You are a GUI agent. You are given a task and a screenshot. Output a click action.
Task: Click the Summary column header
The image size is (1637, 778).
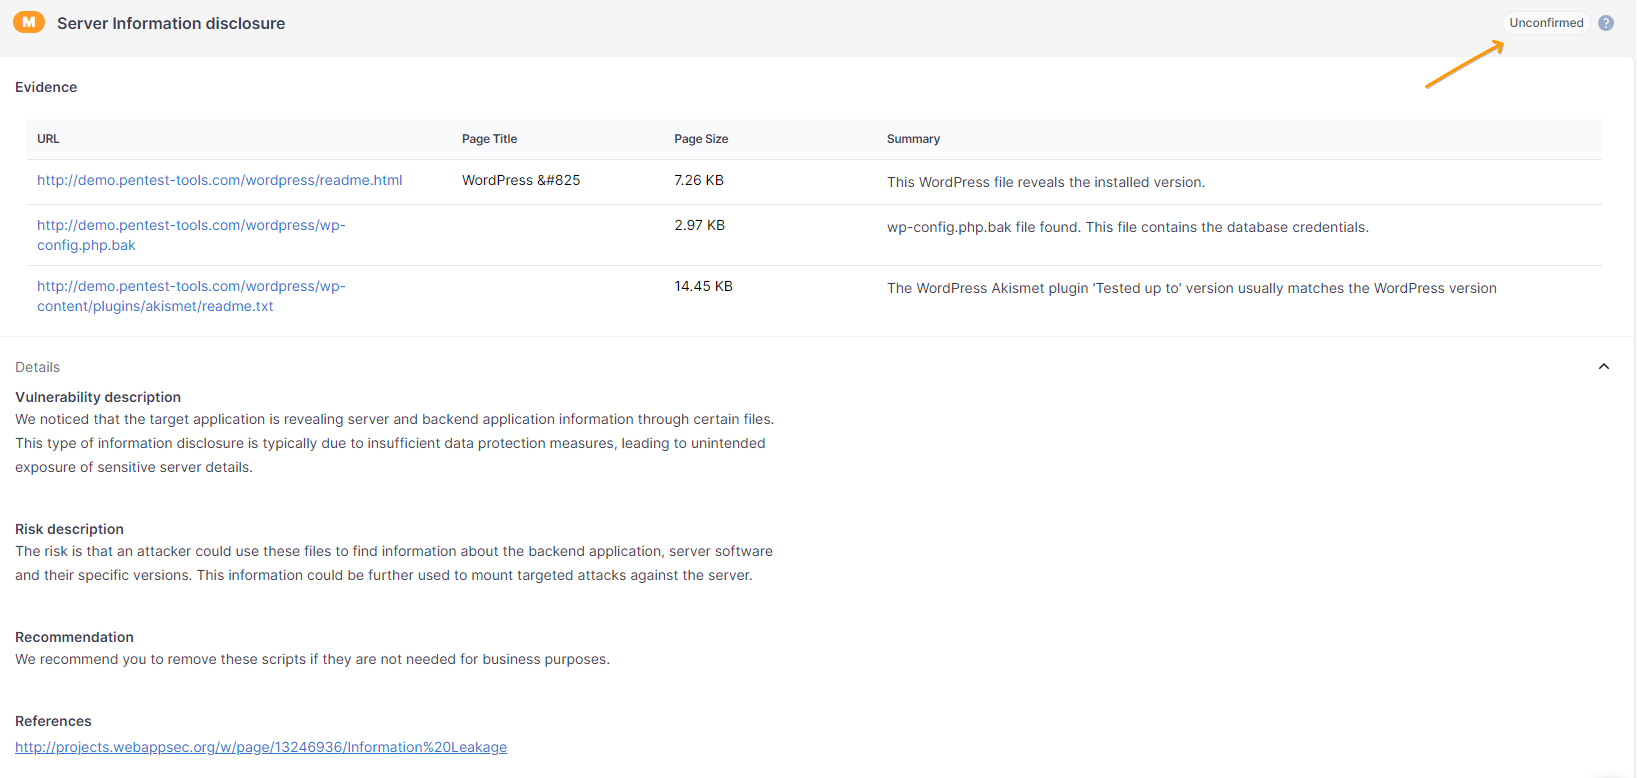[x=913, y=139]
